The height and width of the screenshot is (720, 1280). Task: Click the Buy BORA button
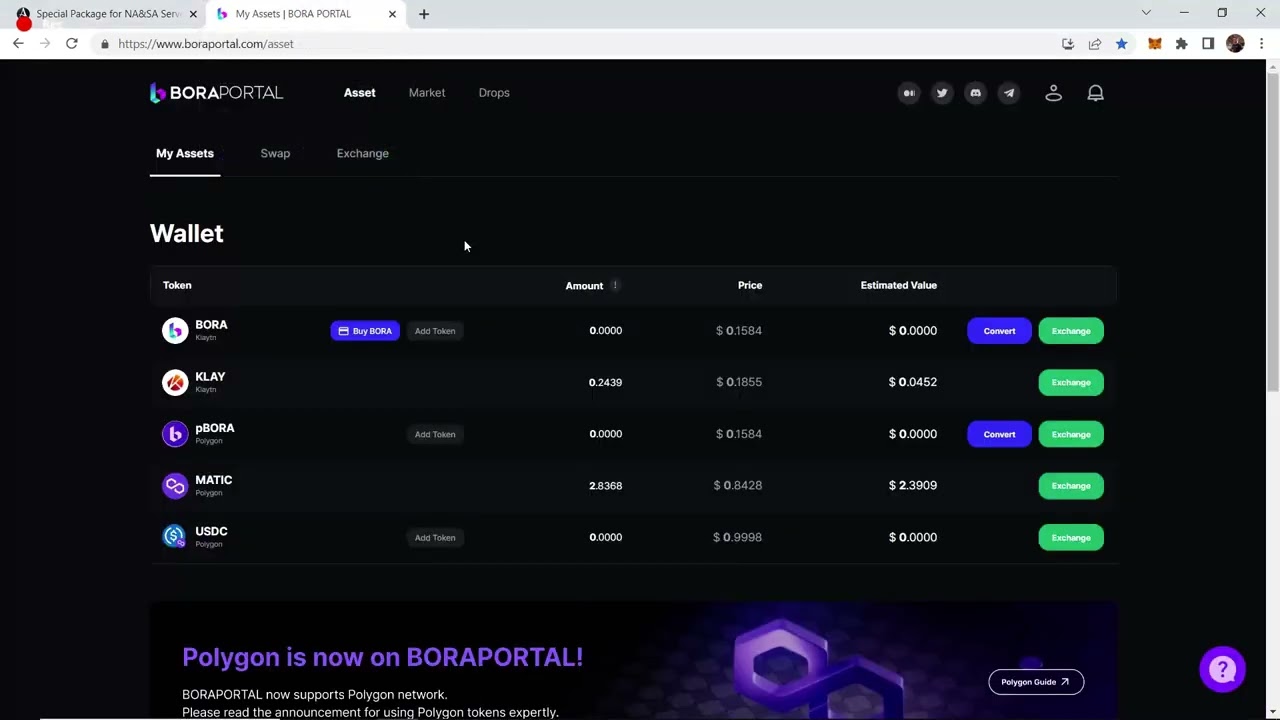(365, 331)
